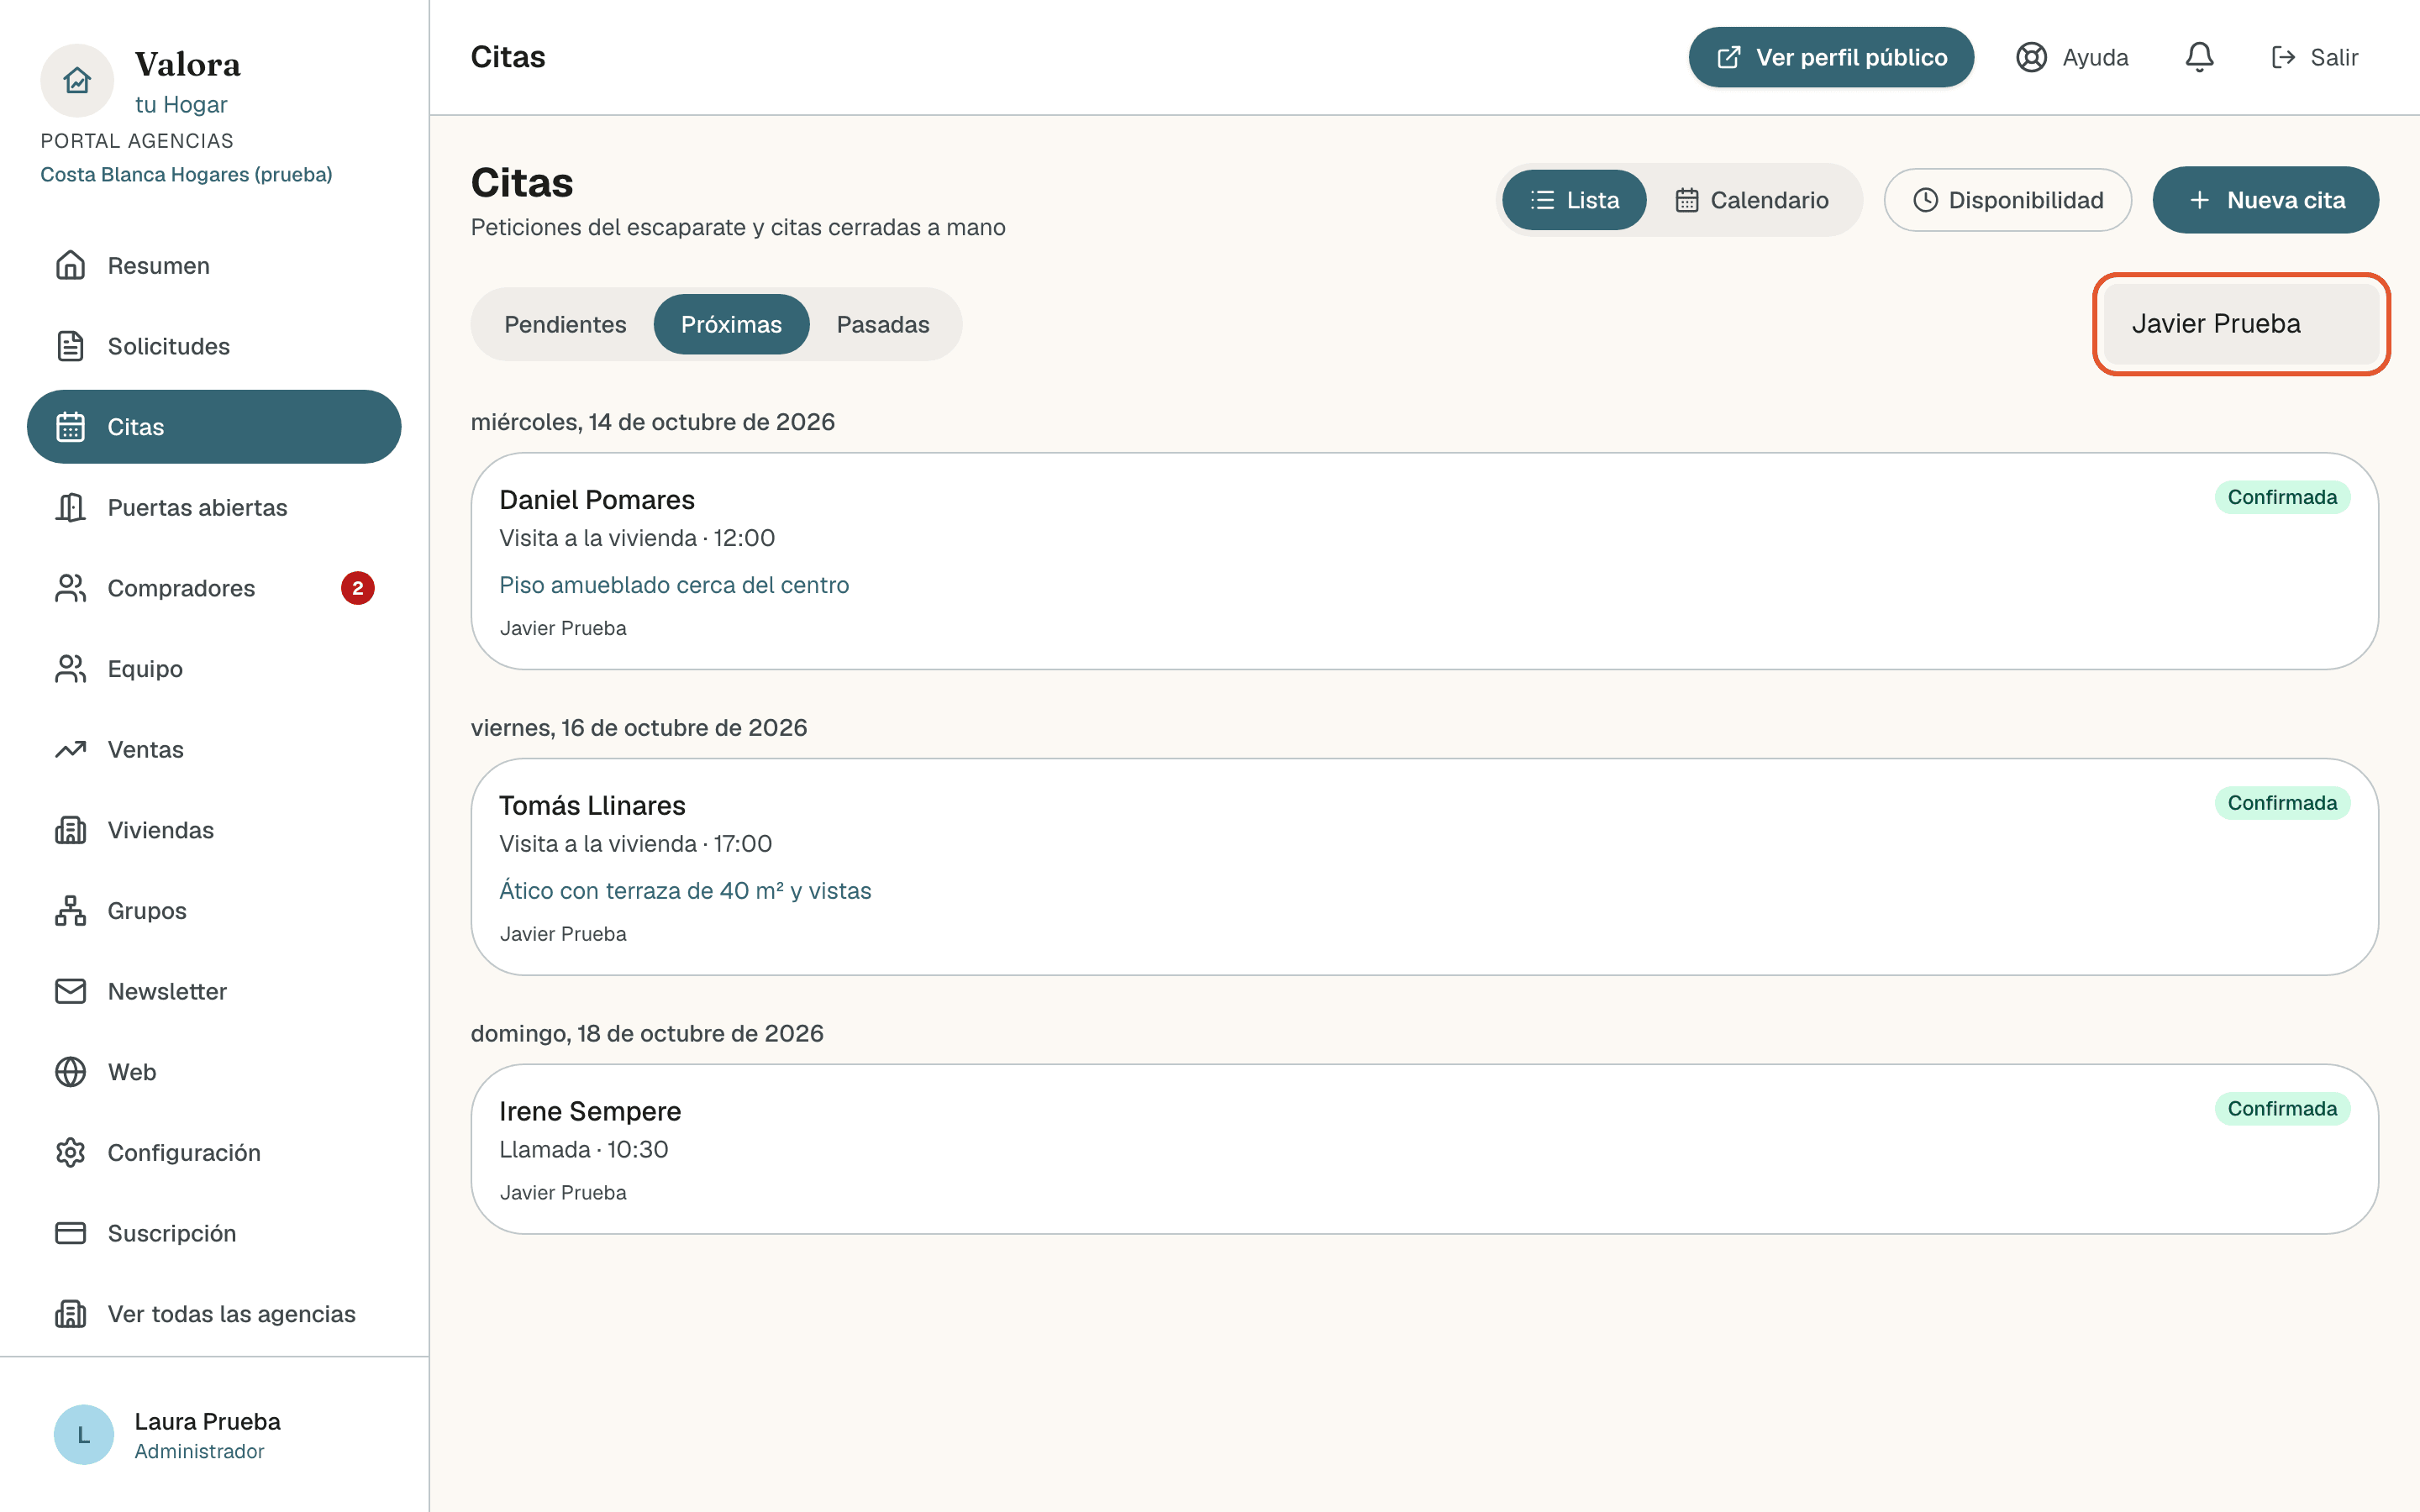The image size is (2420, 1512).
Task: Click date heading miércoles, 14 de octubre
Action: click(652, 422)
